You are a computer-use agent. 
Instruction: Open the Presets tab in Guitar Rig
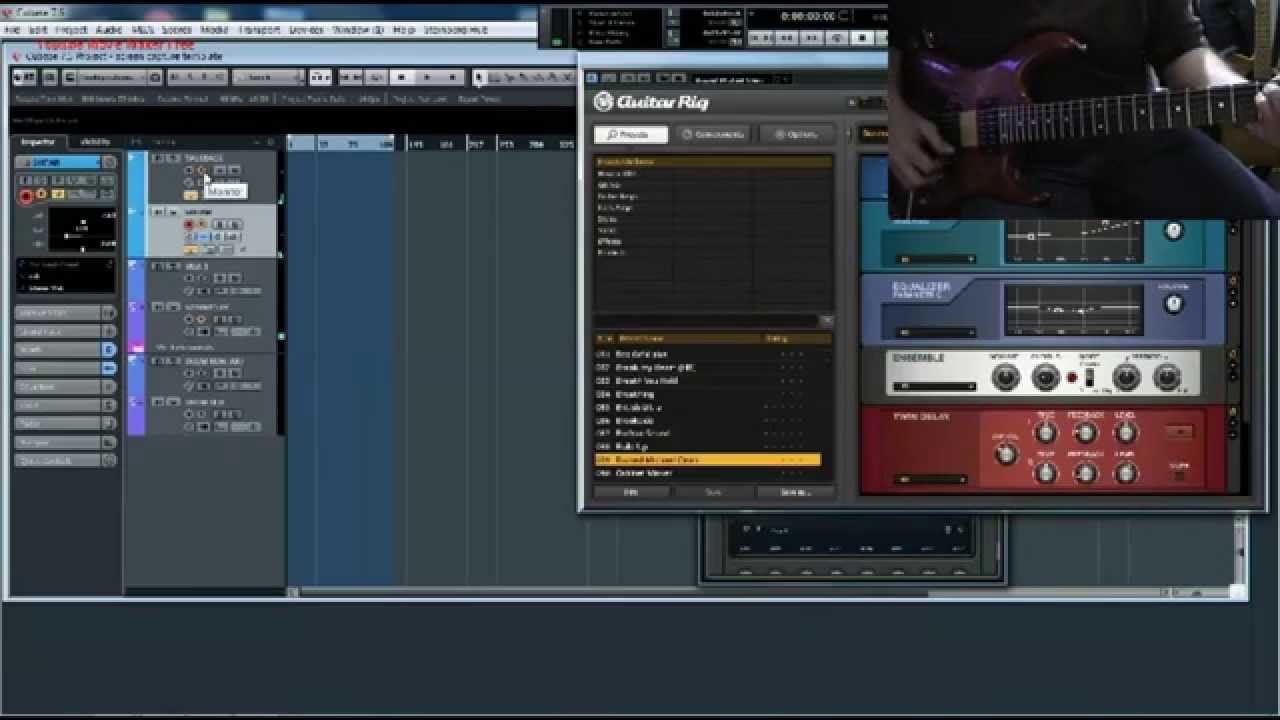click(630, 134)
